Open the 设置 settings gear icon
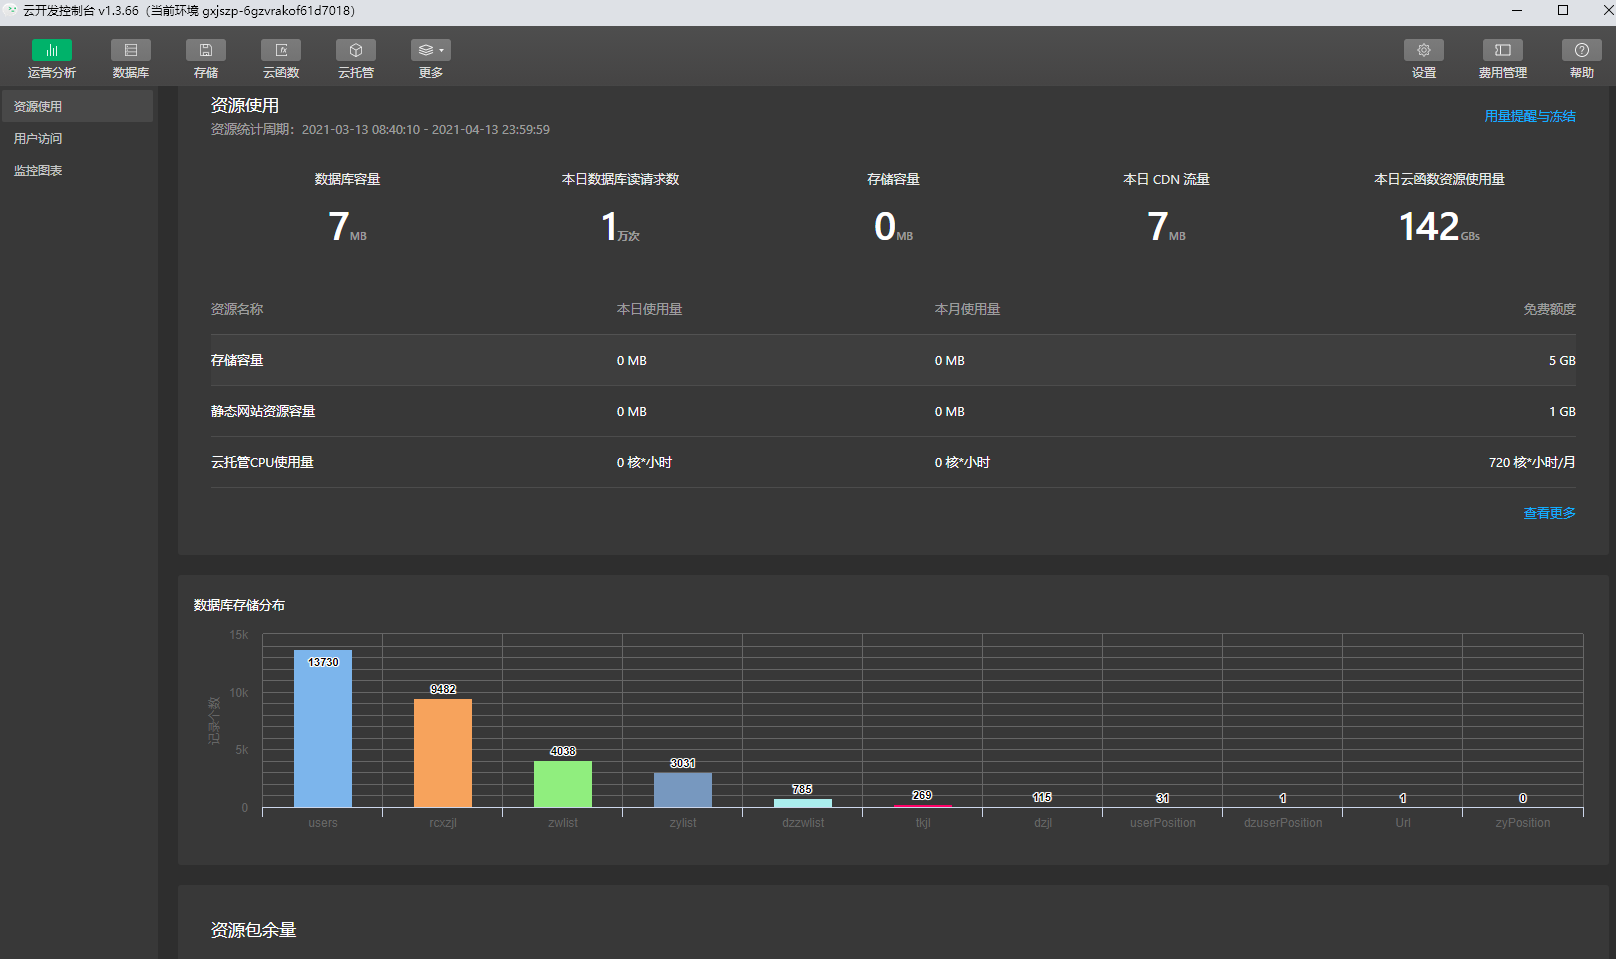The height and width of the screenshot is (959, 1616). tap(1424, 50)
